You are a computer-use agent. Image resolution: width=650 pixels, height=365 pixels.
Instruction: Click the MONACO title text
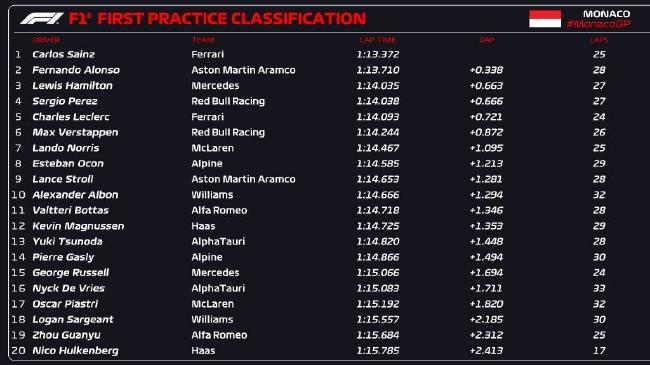[x=606, y=14]
